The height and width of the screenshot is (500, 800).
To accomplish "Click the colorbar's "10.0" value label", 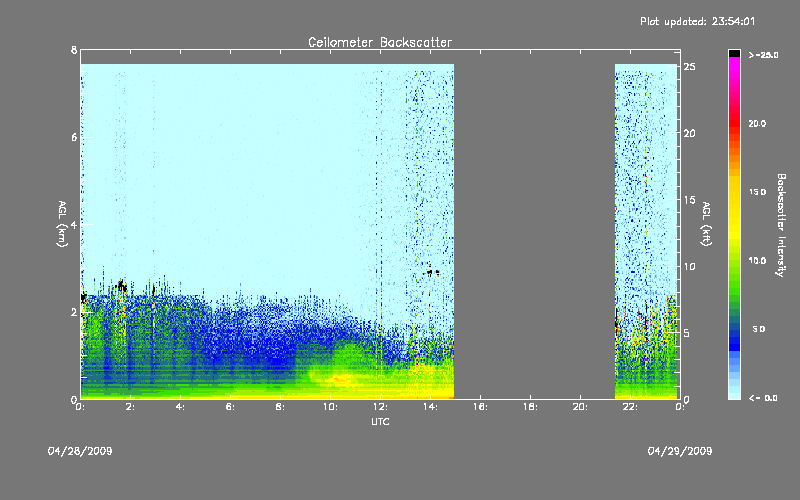I will [x=757, y=261].
